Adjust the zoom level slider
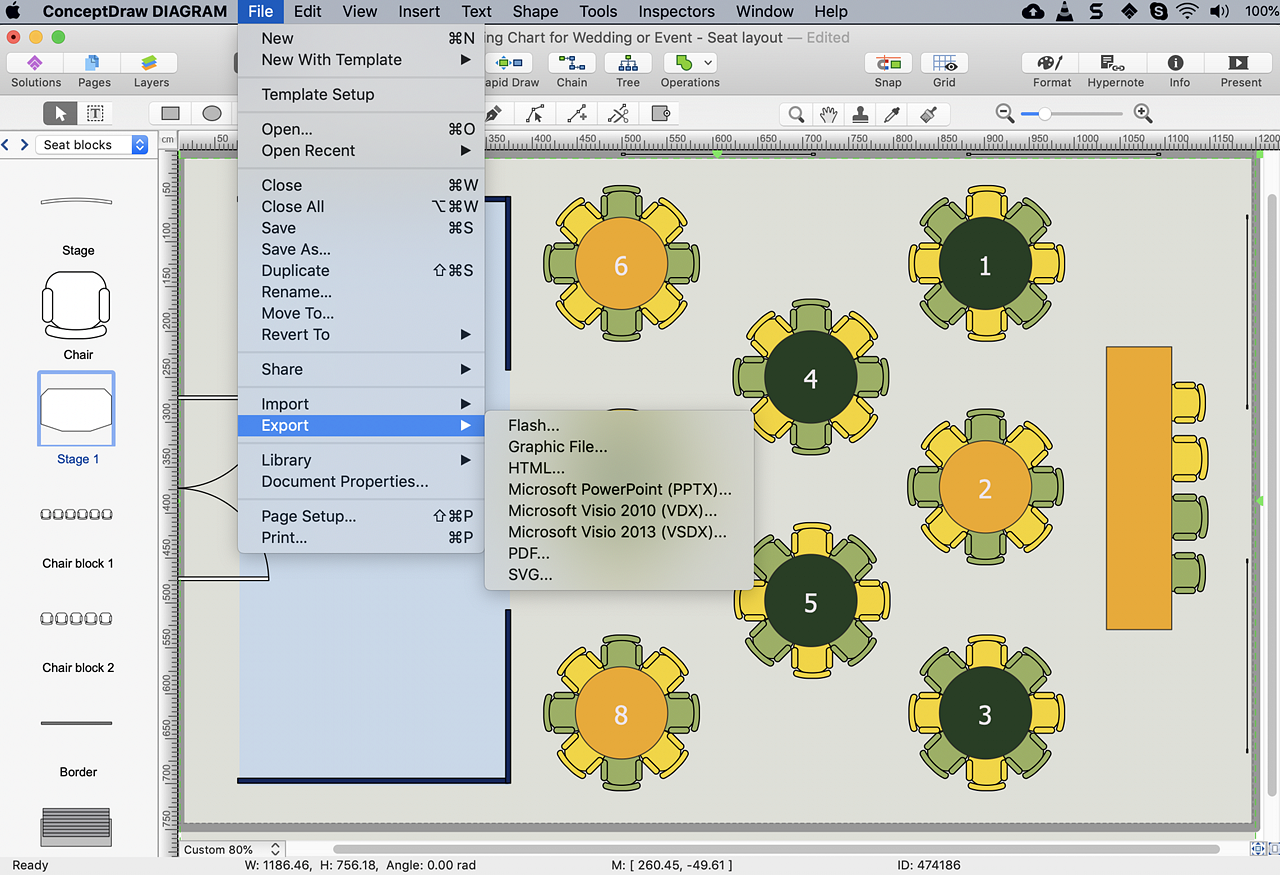This screenshot has width=1280, height=875. point(1073,114)
